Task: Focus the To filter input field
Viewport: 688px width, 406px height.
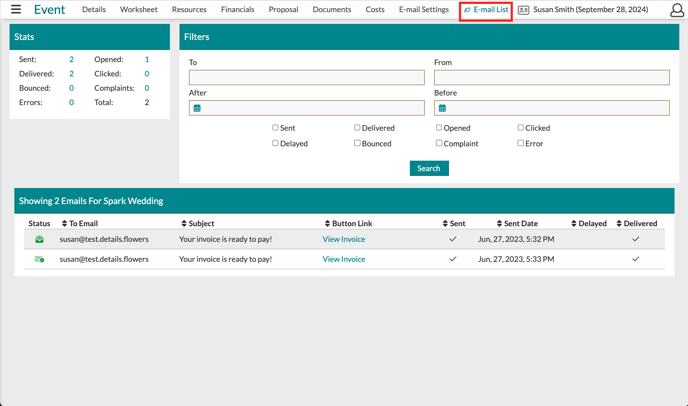Action: [307, 78]
